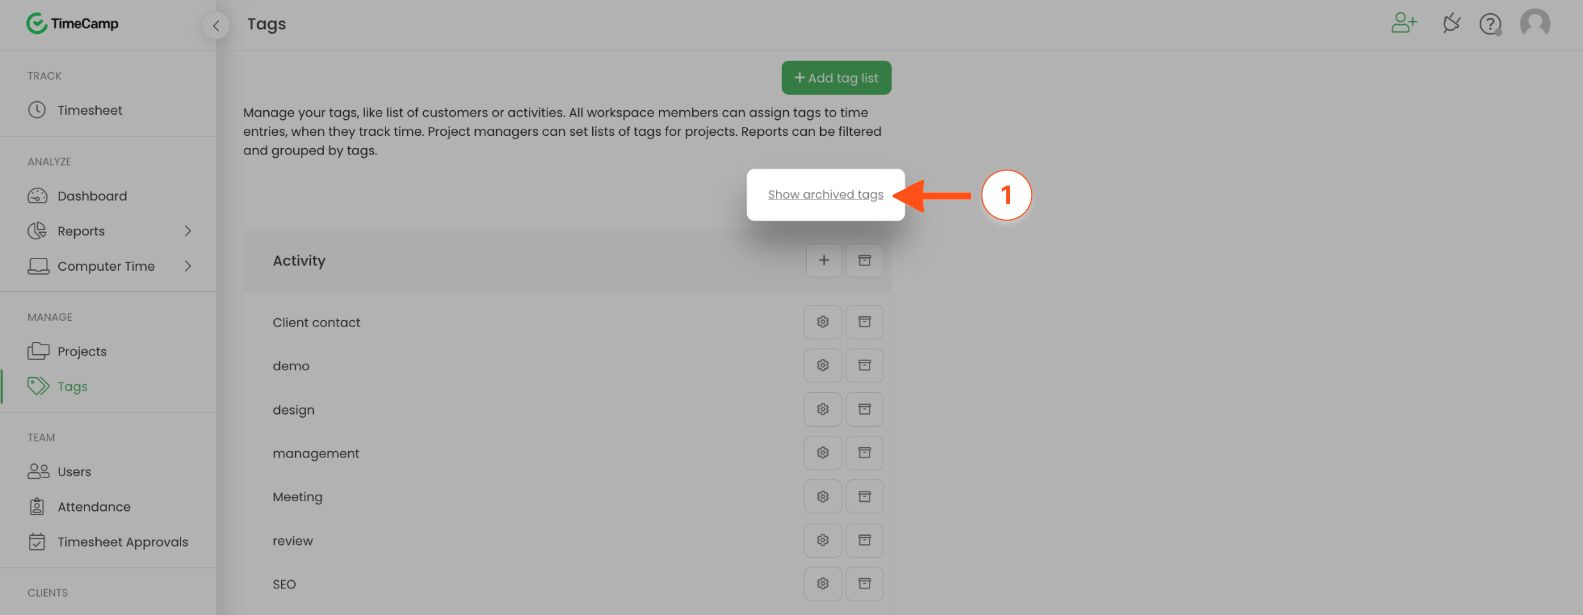
Task: Click the Show archived tags link
Action: (x=826, y=195)
